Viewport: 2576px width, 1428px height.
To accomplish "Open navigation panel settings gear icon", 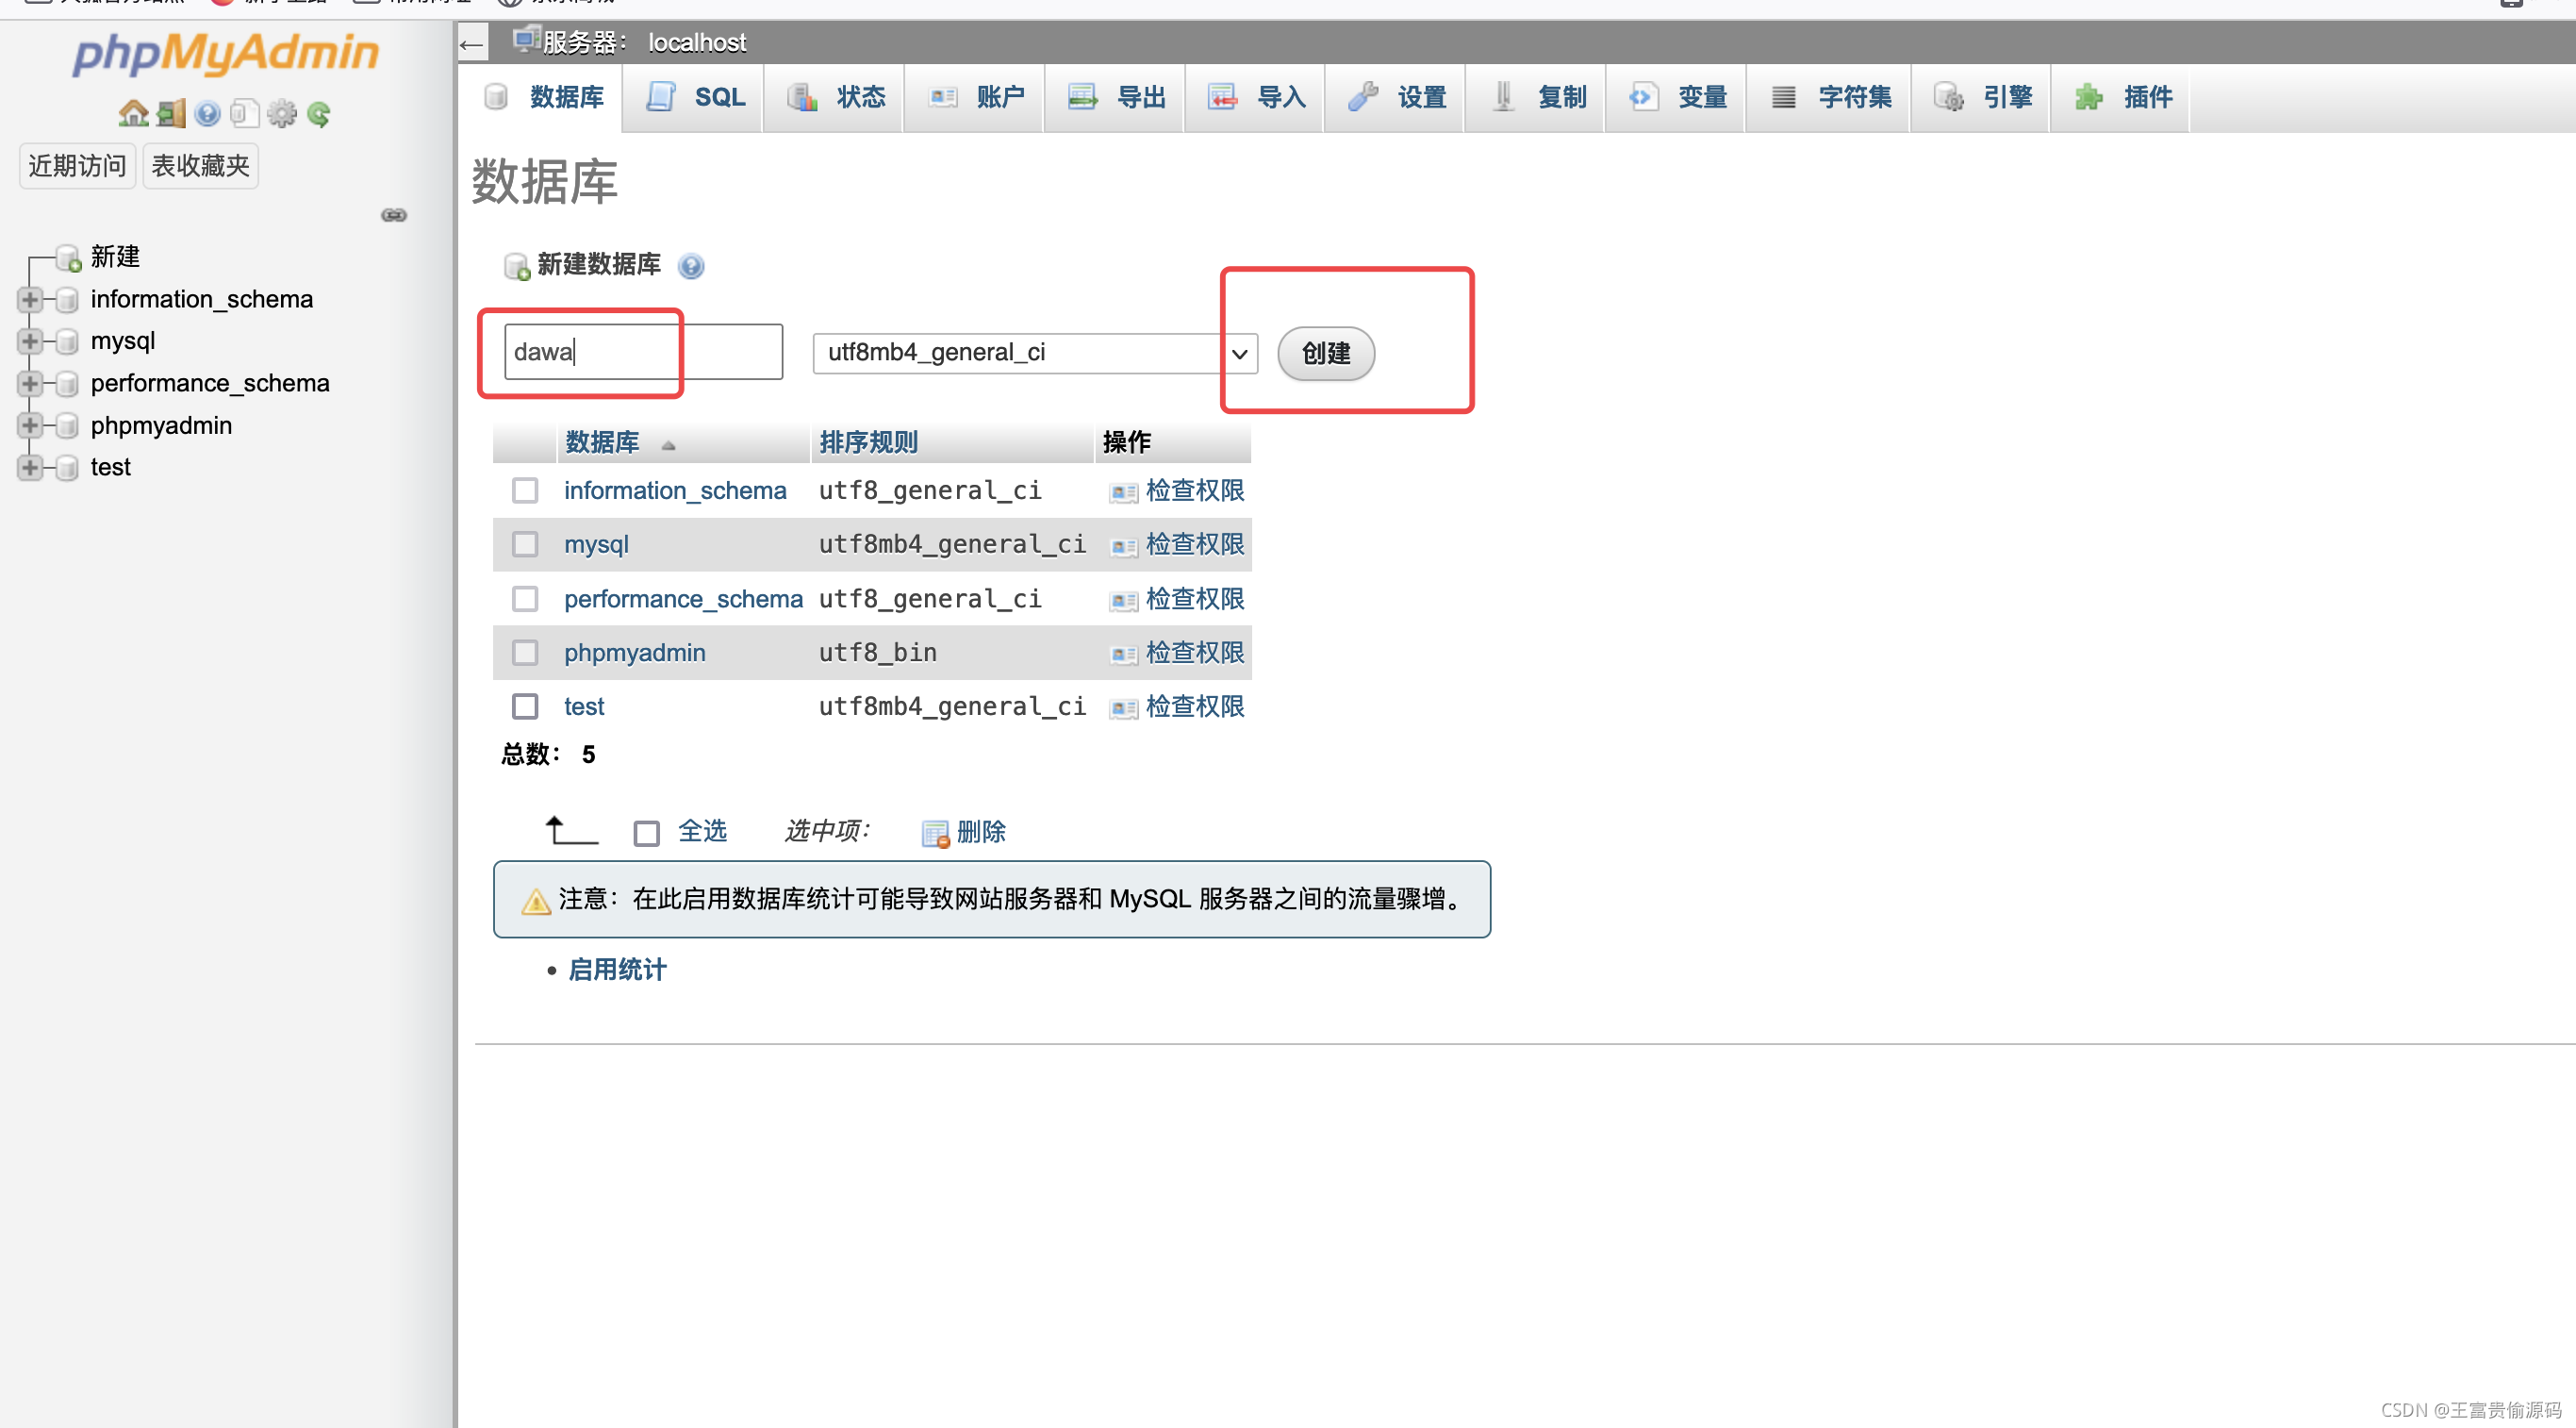I will (x=282, y=114).
